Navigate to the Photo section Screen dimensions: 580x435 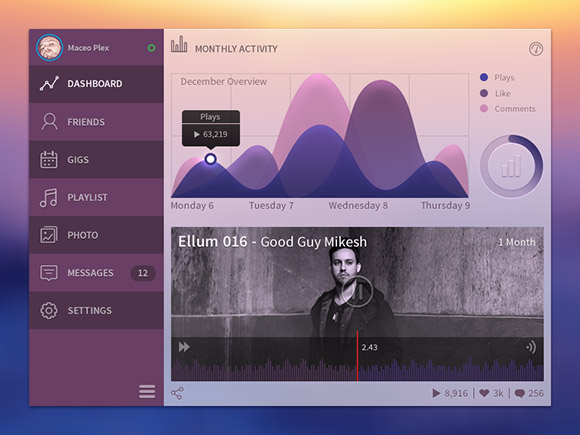tap(96, 235)
